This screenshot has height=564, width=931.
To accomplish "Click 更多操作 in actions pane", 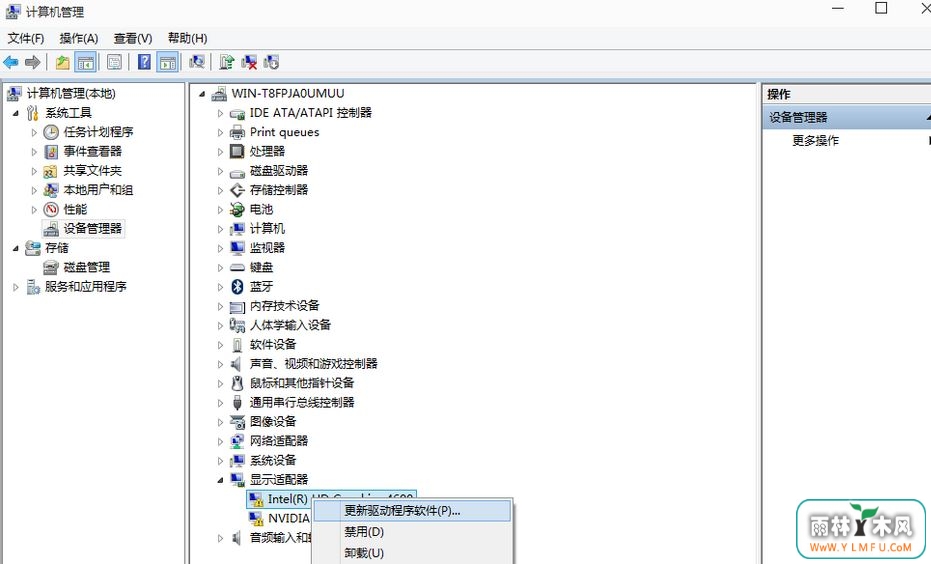I will click(x=815, y=141).
